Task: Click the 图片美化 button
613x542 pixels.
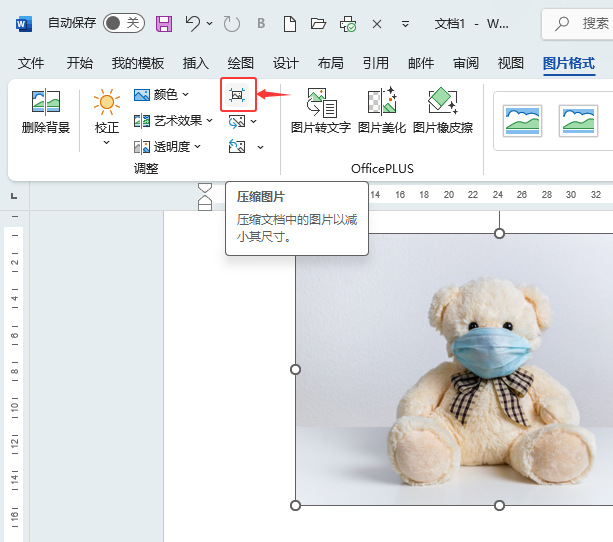Action: point(382,111)
